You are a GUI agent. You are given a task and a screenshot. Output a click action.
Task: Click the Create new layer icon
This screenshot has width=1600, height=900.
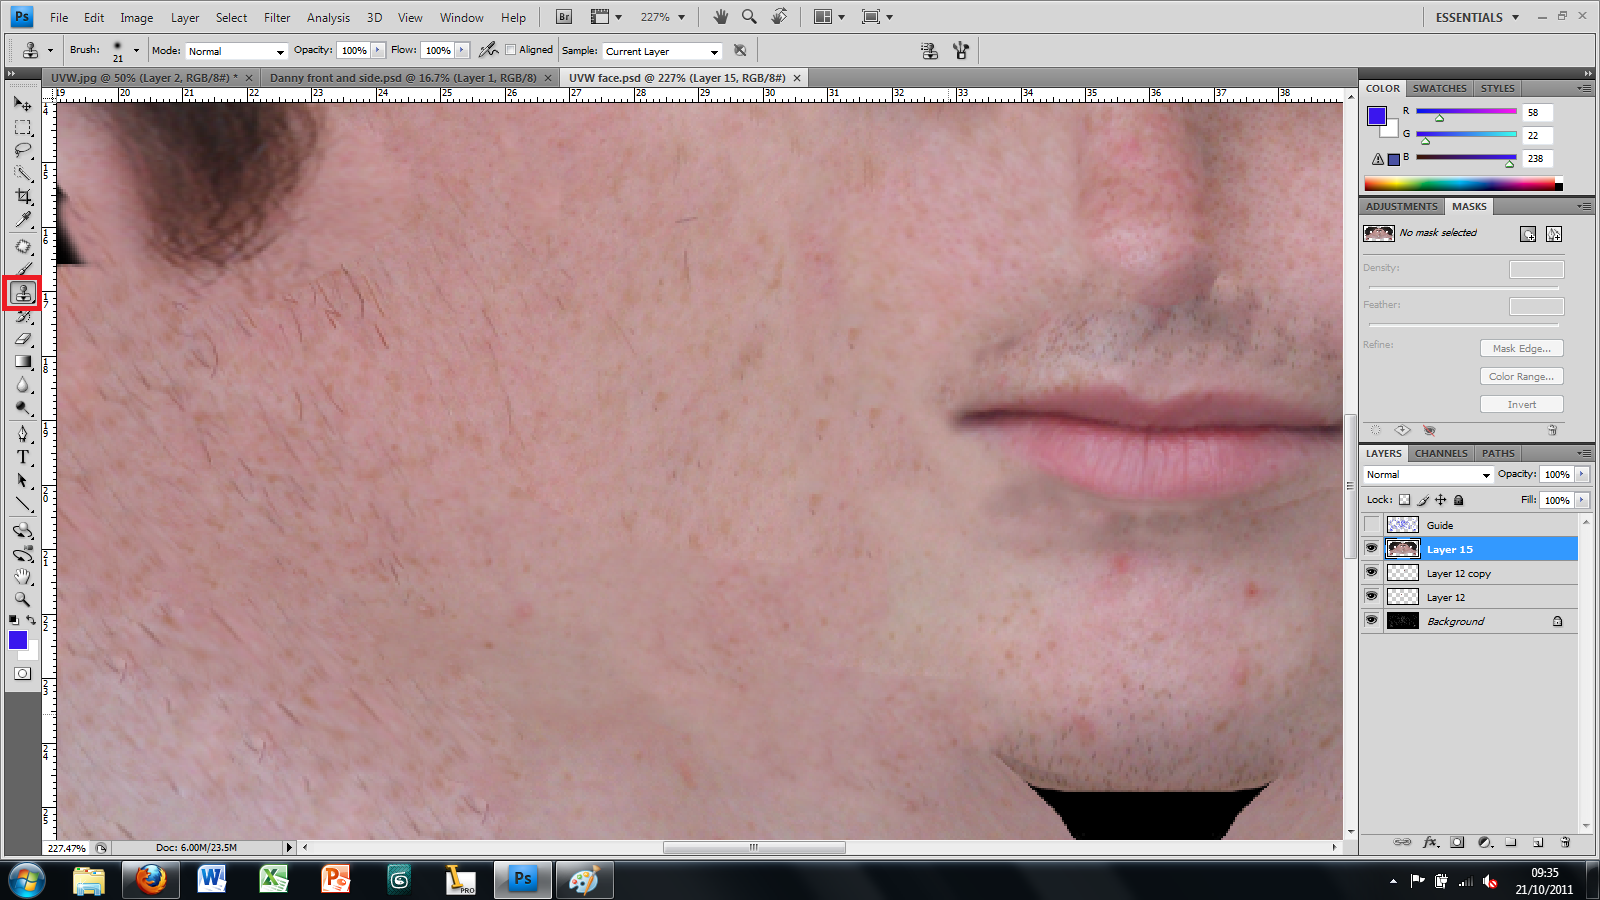click(x=1536, y=842)
